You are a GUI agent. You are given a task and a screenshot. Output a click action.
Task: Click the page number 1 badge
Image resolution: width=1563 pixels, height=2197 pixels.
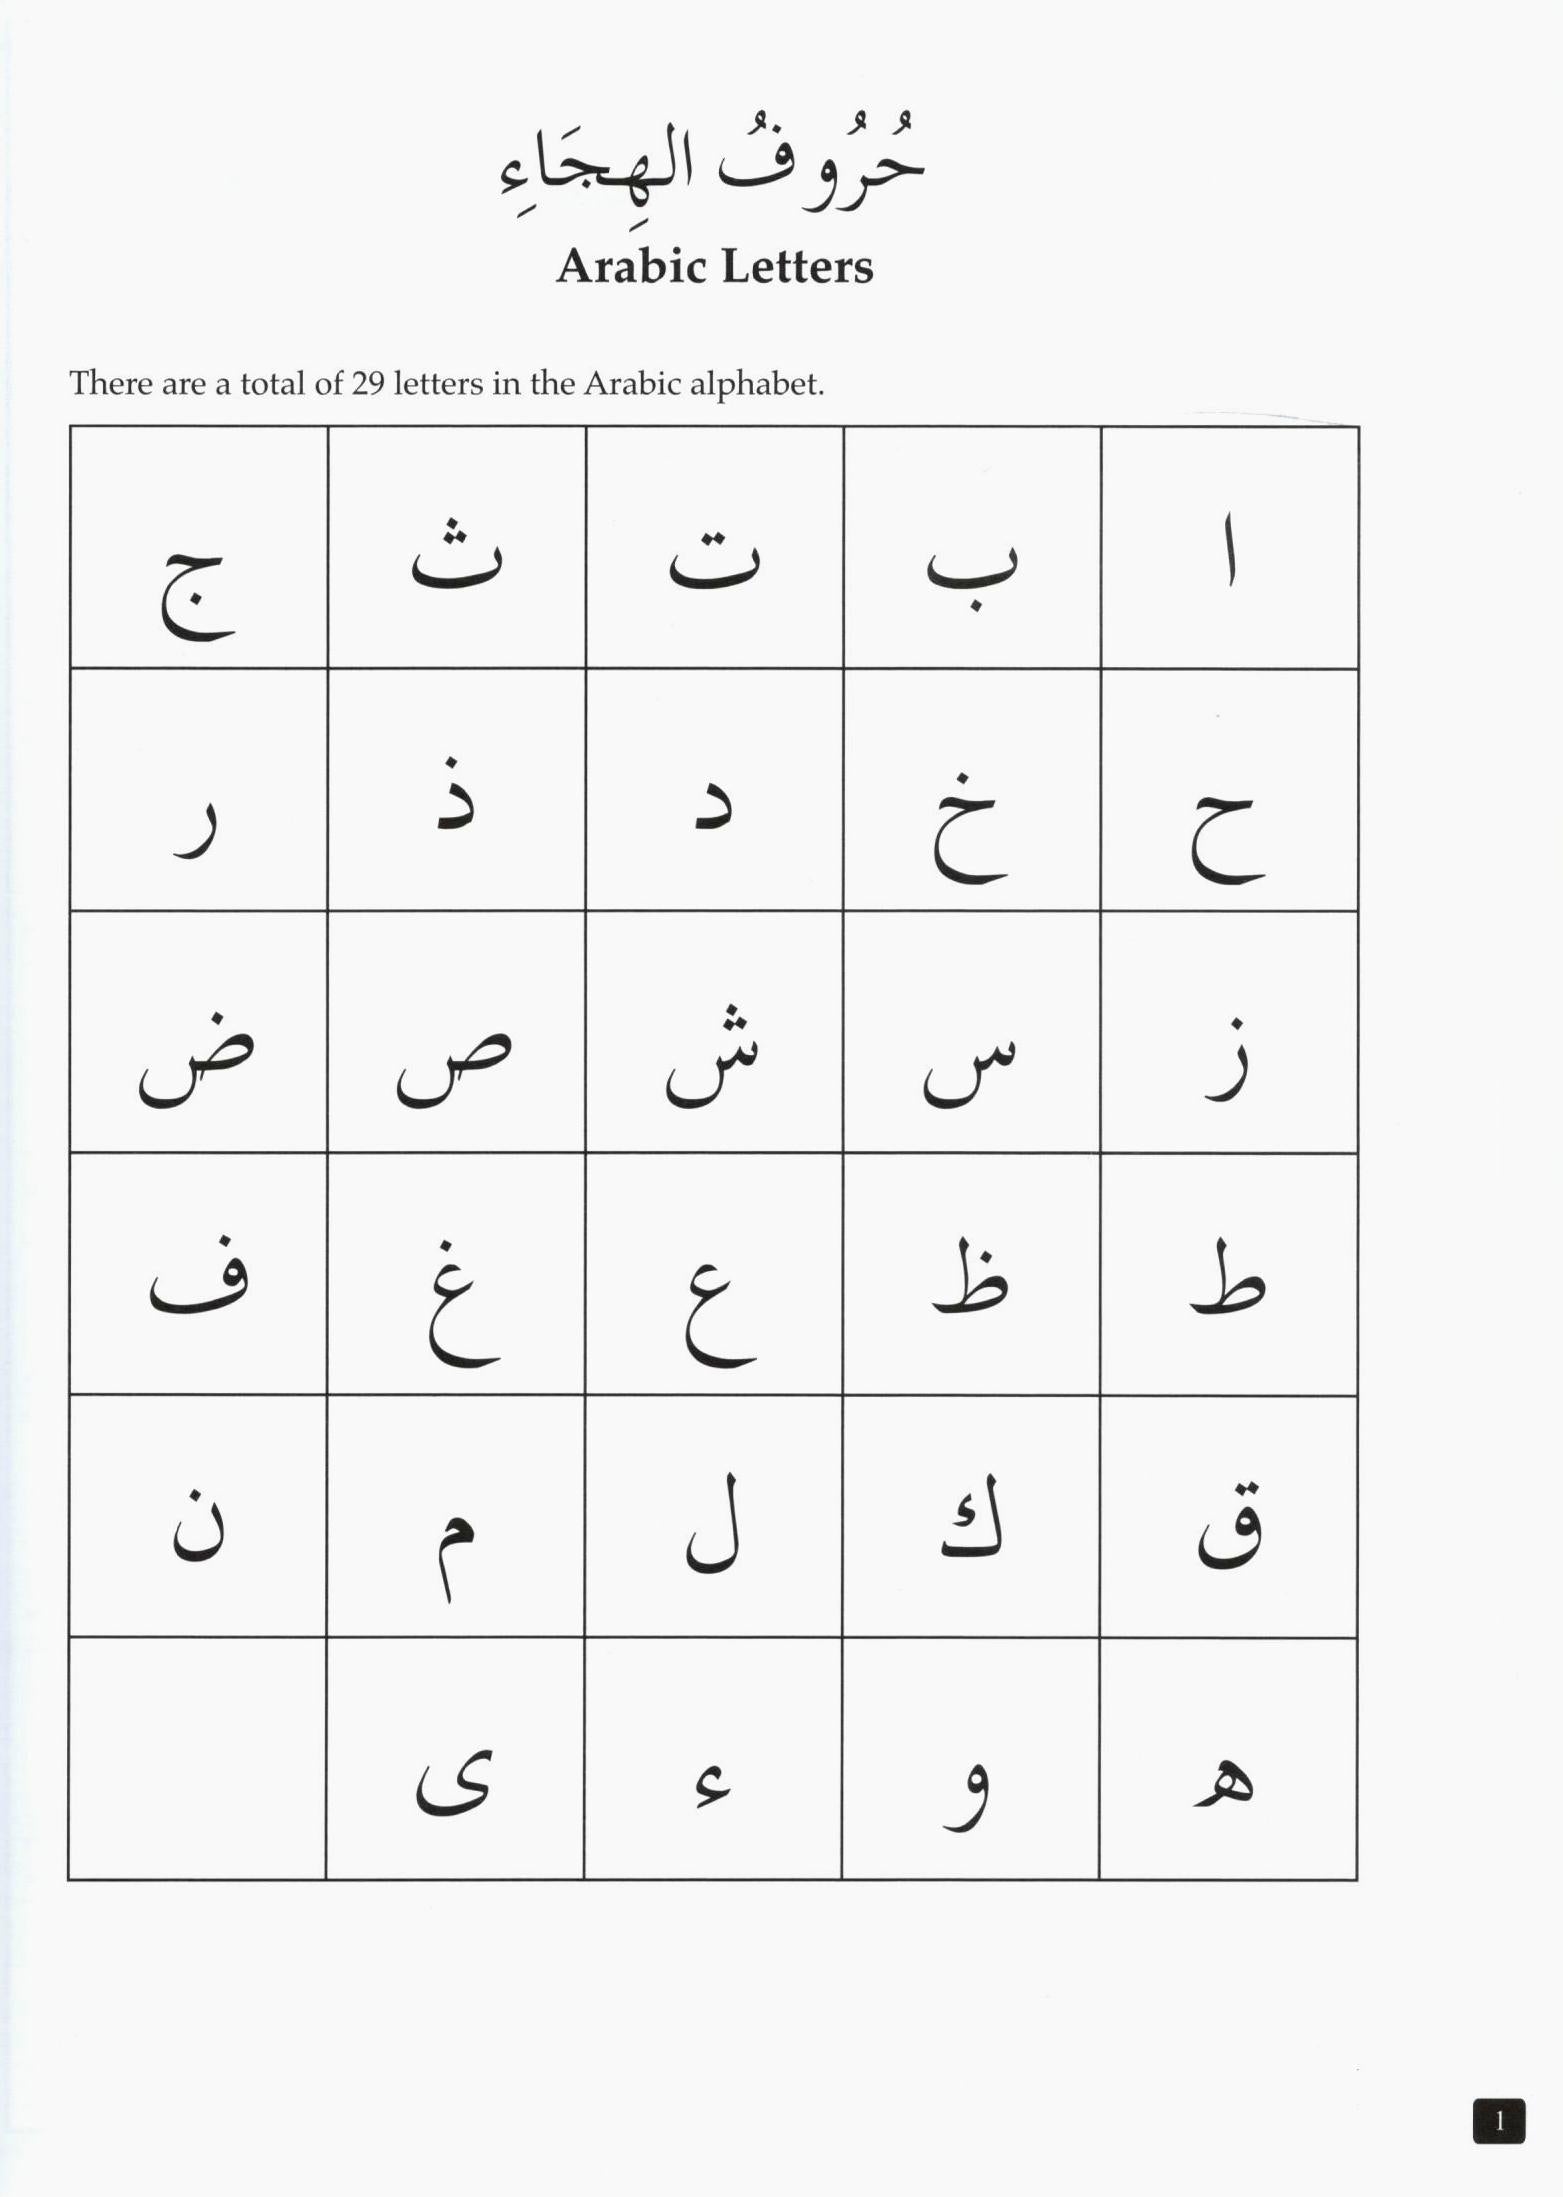(x=1498, y=2121)
